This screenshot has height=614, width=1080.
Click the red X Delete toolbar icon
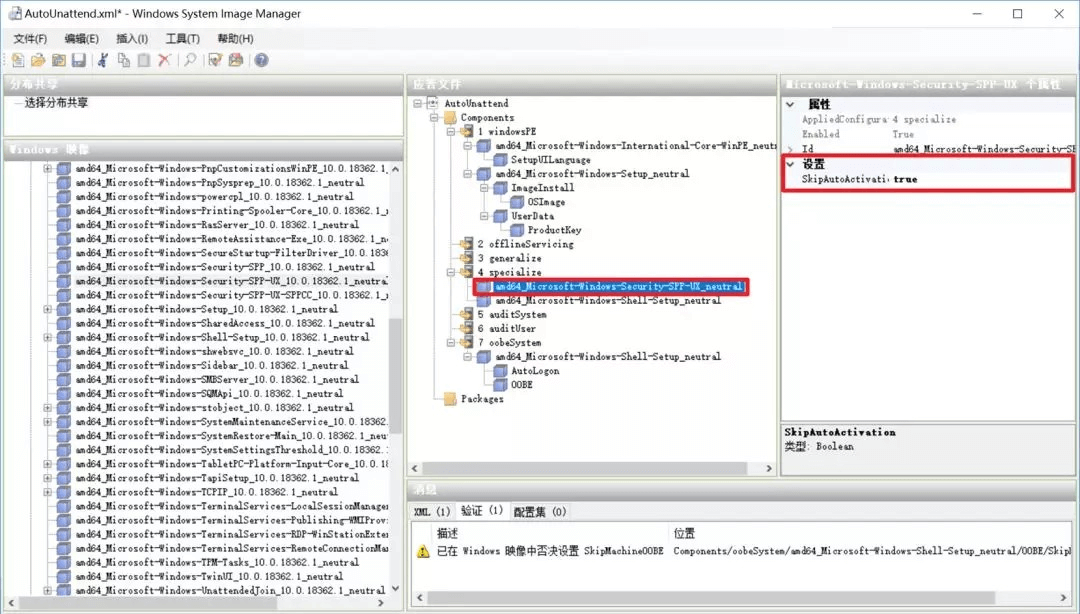click(164, 61)
